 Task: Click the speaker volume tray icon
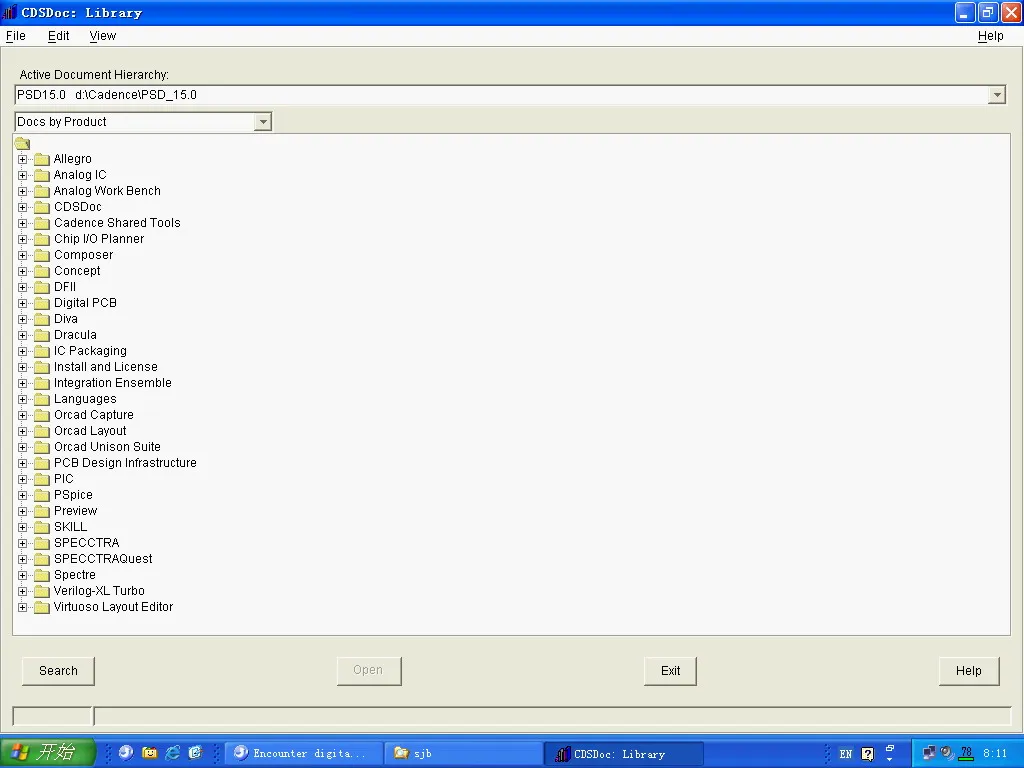point(947,753)
